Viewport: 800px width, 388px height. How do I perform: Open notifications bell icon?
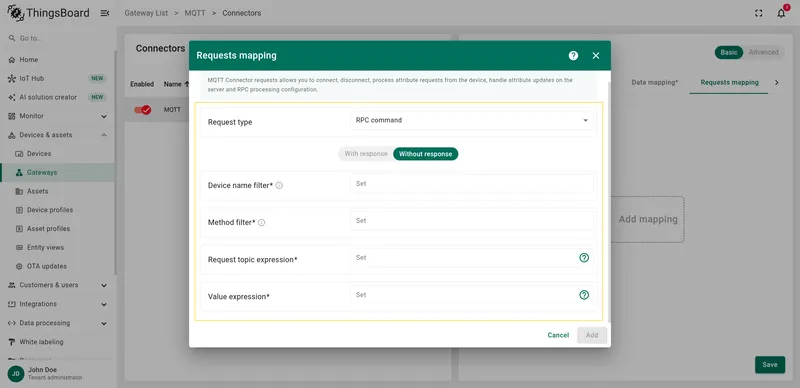coord(781,13)
